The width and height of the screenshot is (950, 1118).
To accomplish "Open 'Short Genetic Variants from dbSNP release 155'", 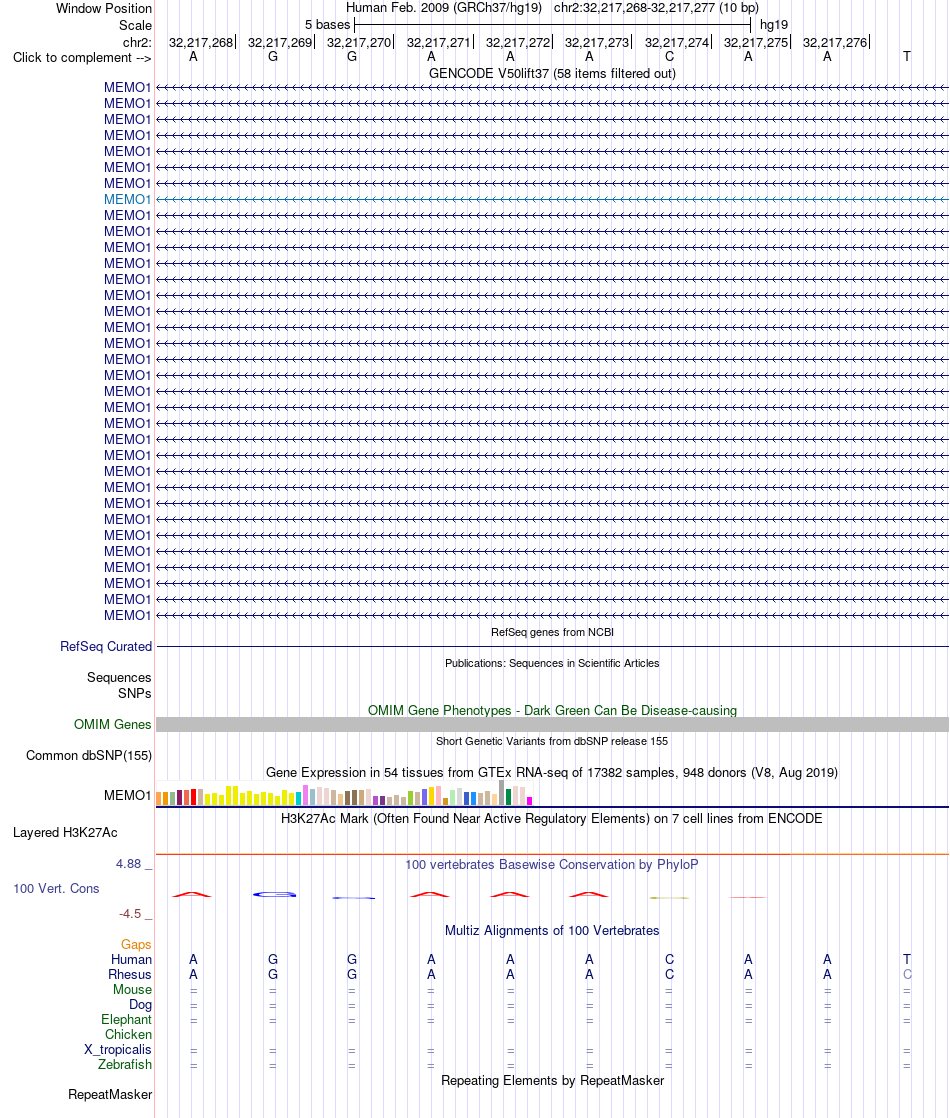I will [x=552, y=741].
